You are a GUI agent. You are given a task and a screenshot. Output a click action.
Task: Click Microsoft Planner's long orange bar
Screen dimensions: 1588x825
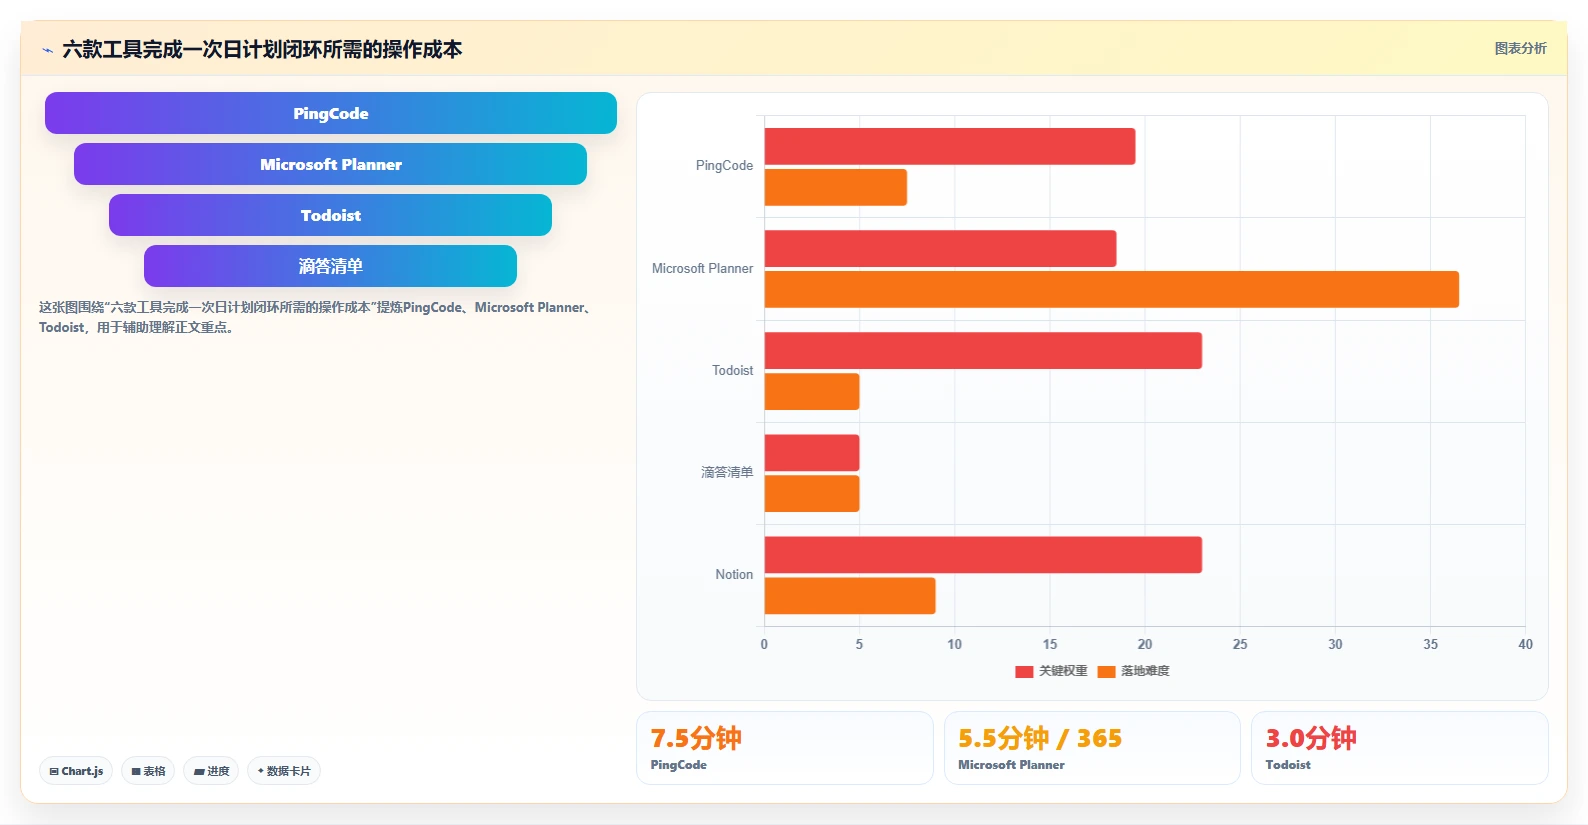1112,289
